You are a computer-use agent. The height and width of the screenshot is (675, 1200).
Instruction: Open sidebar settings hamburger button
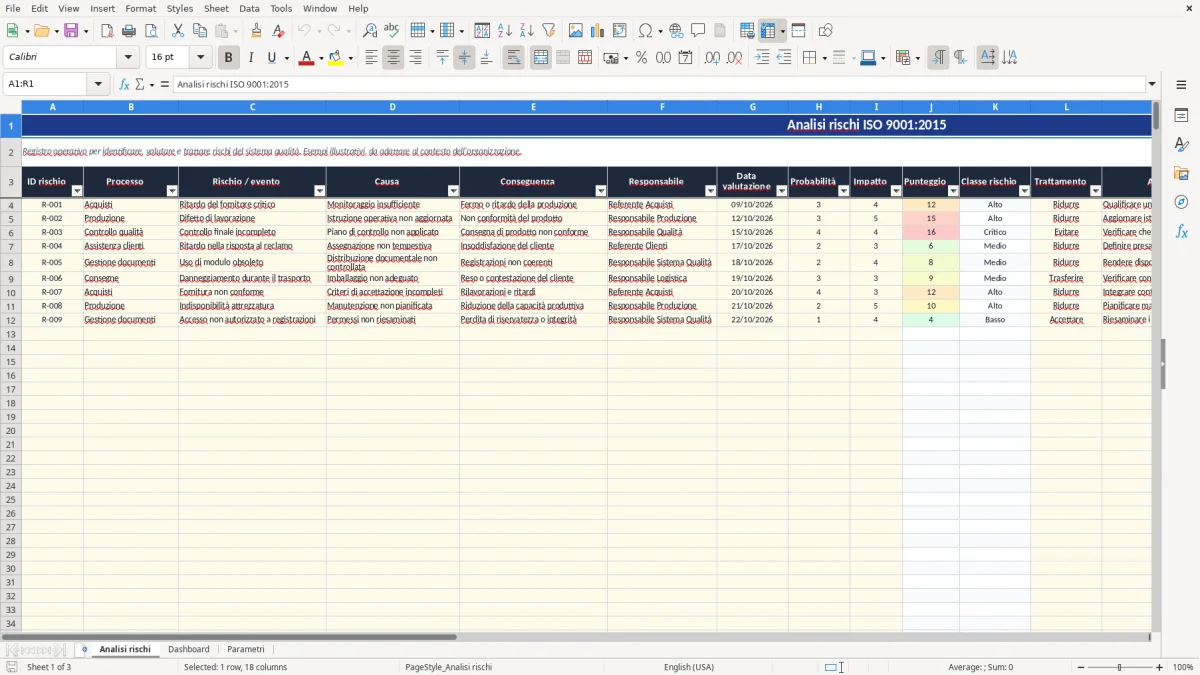[x=1181, y=84]
